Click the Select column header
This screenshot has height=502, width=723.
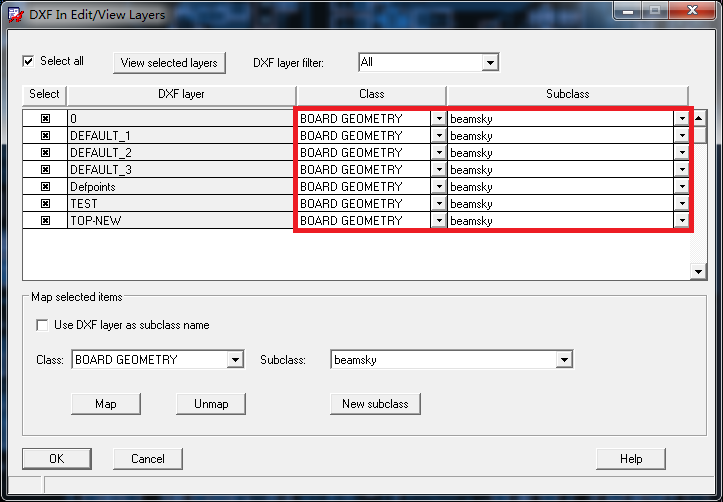(44, 95)
